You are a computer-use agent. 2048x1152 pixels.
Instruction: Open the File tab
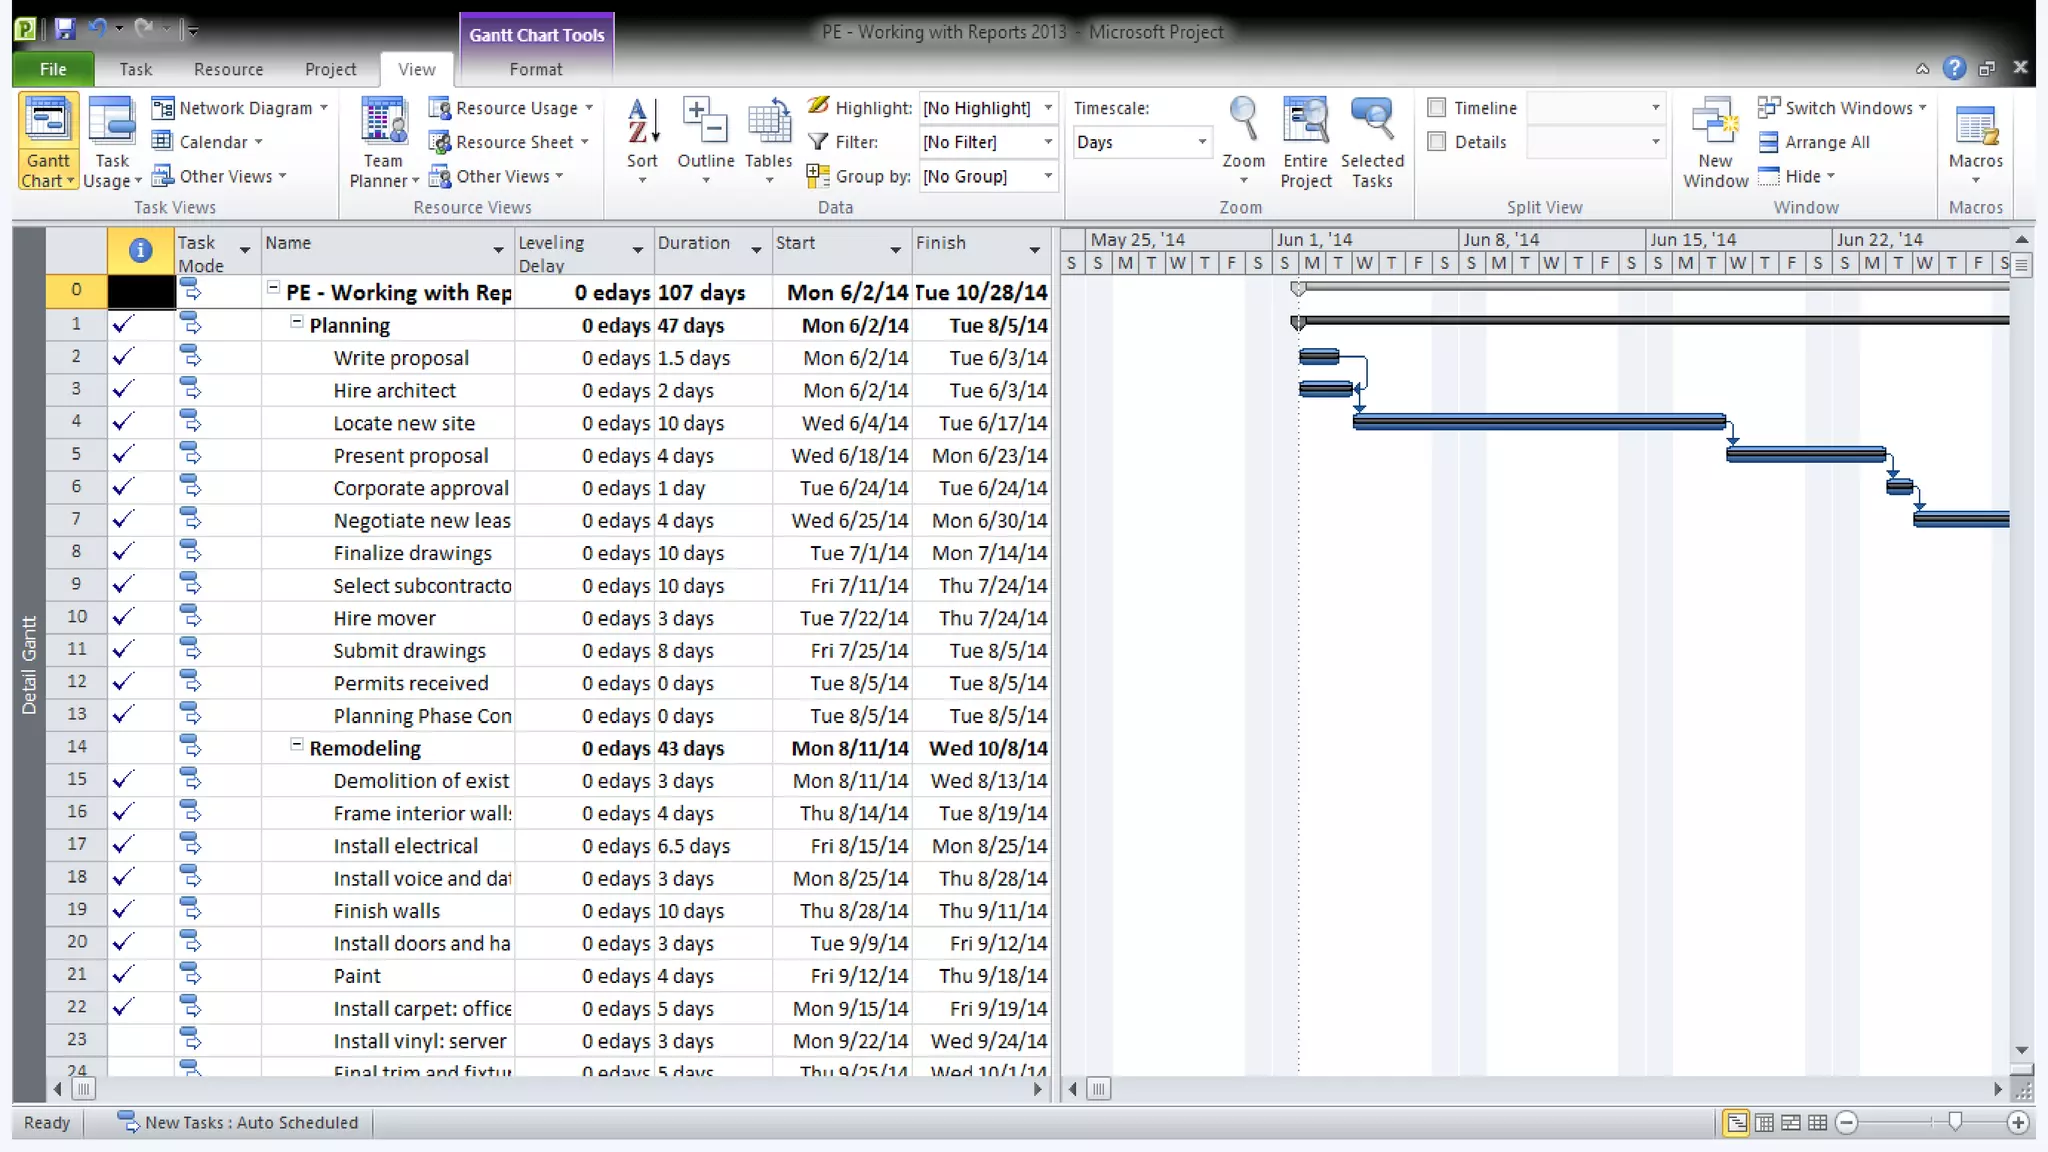click(x=53, y=69)
